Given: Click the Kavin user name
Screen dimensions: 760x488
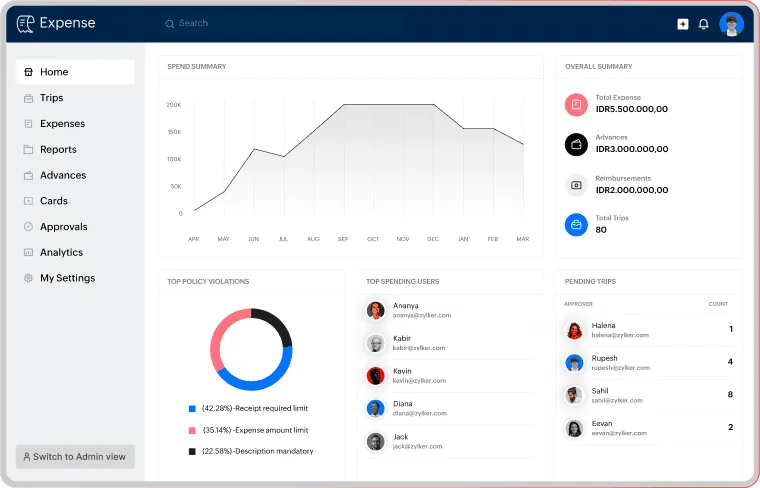Looking at the screenshot, I should point(402,371).
